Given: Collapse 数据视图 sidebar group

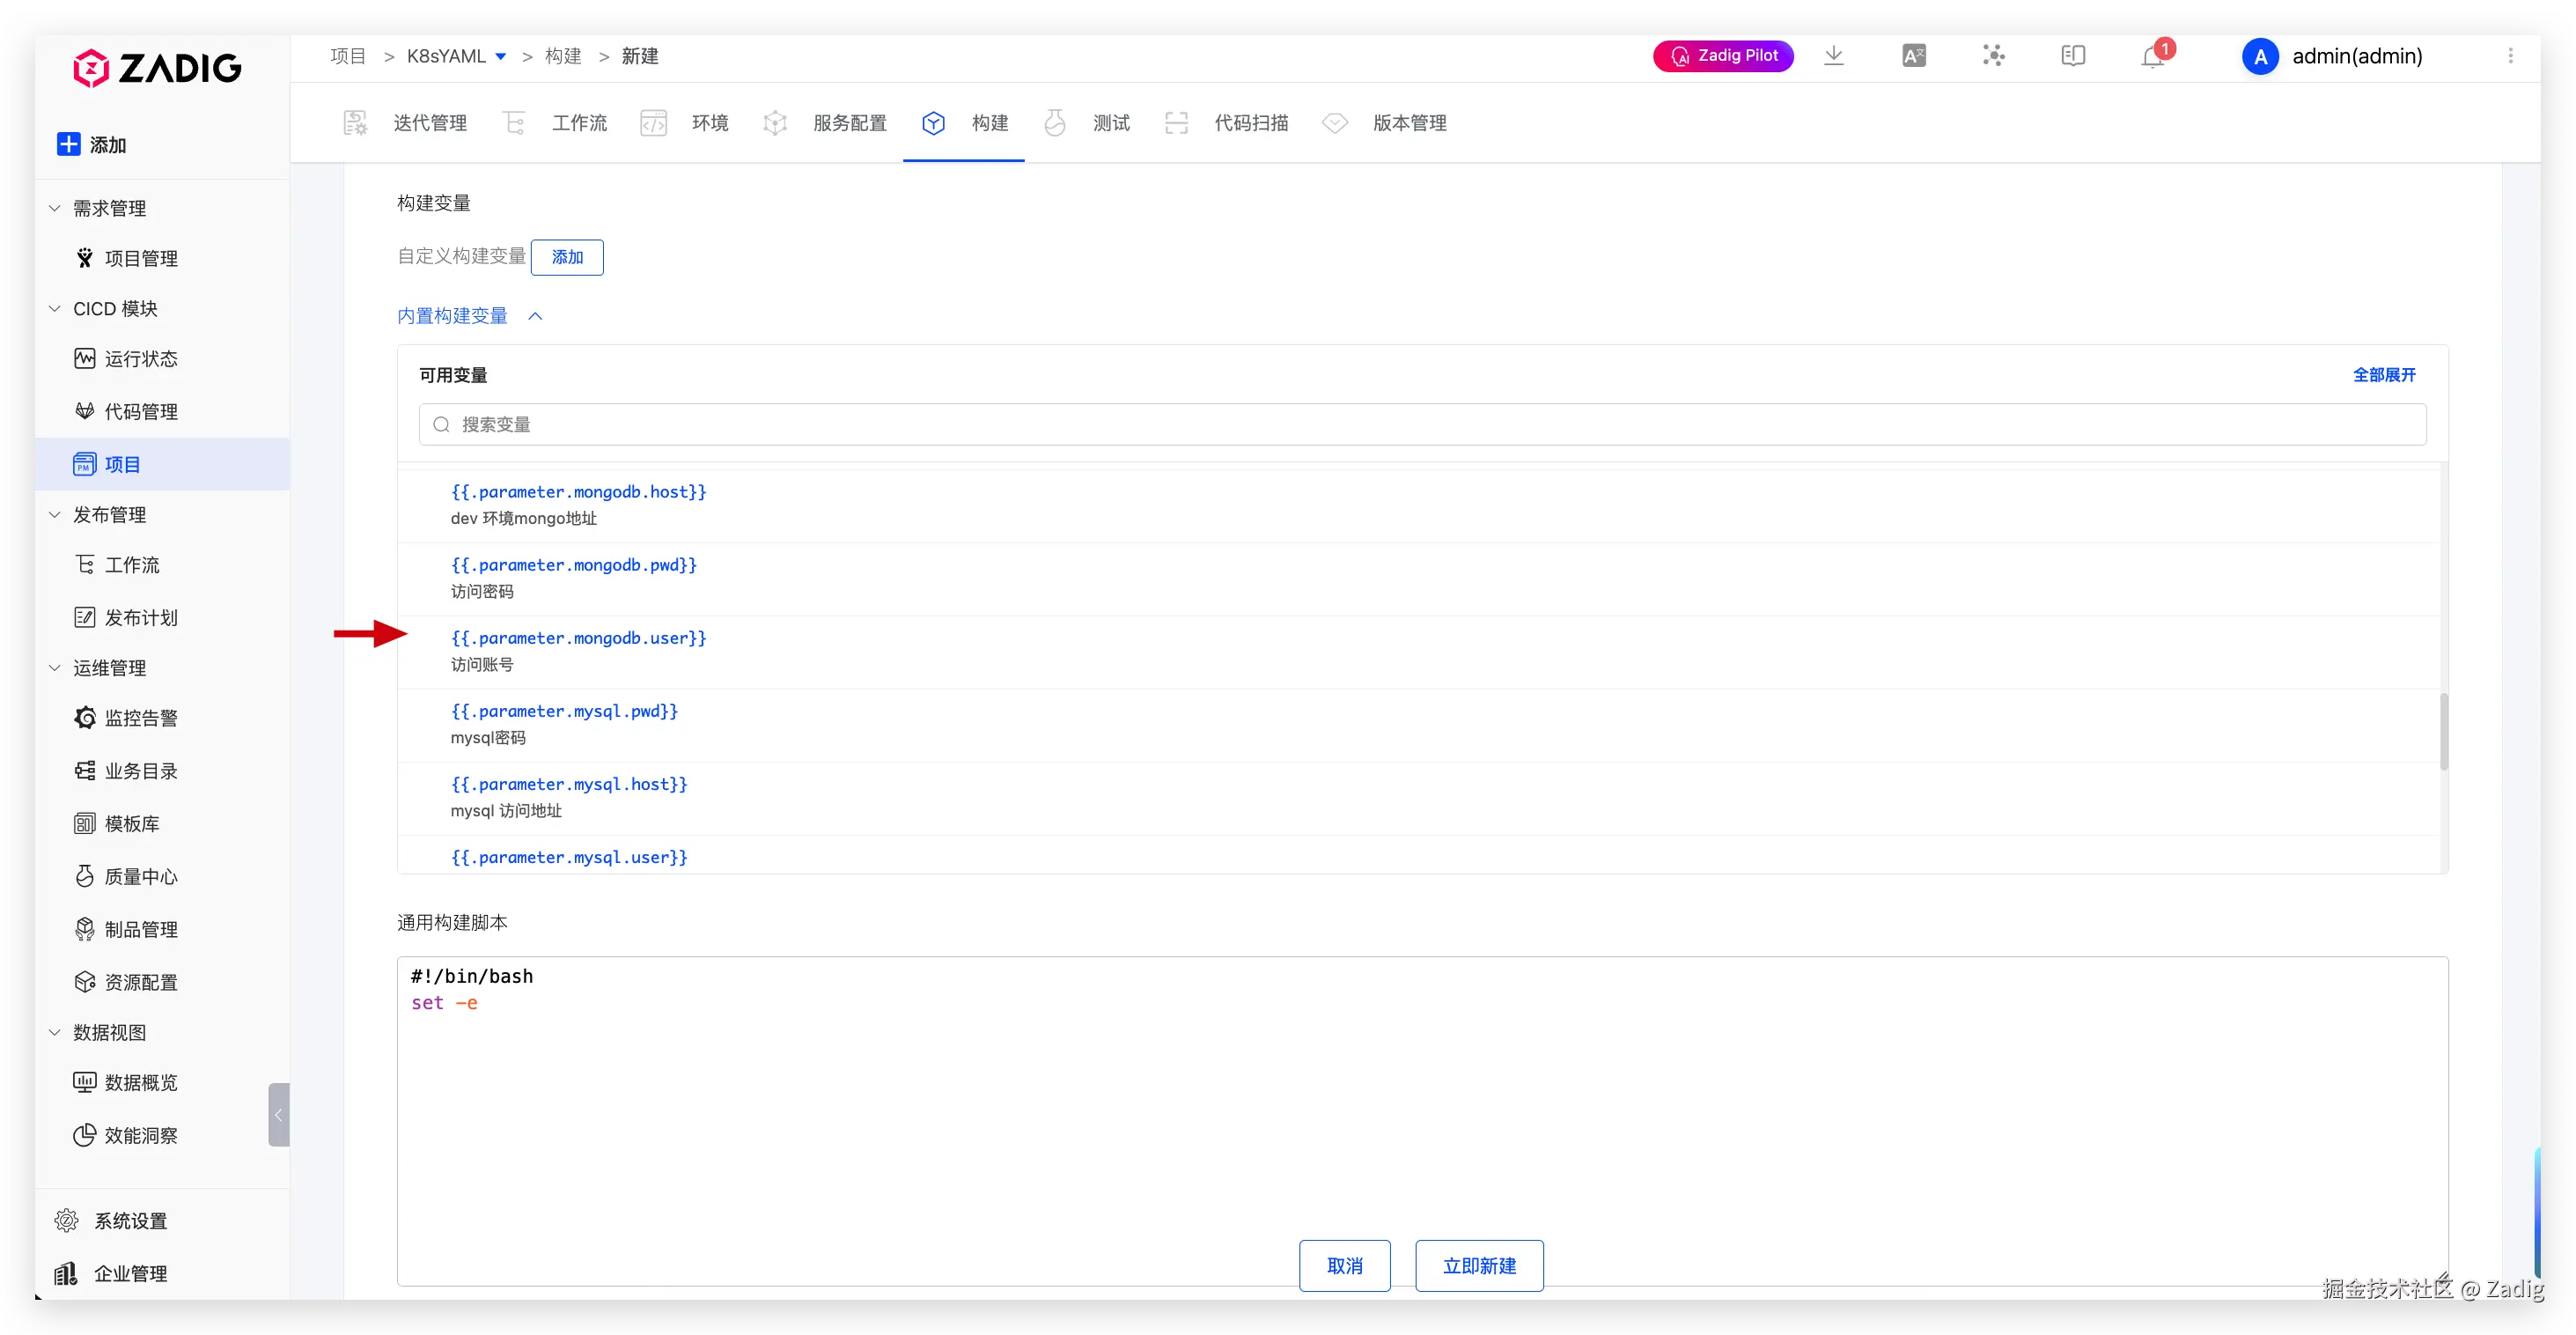Looking at the screenshot, I should (x=55, y=1032).
